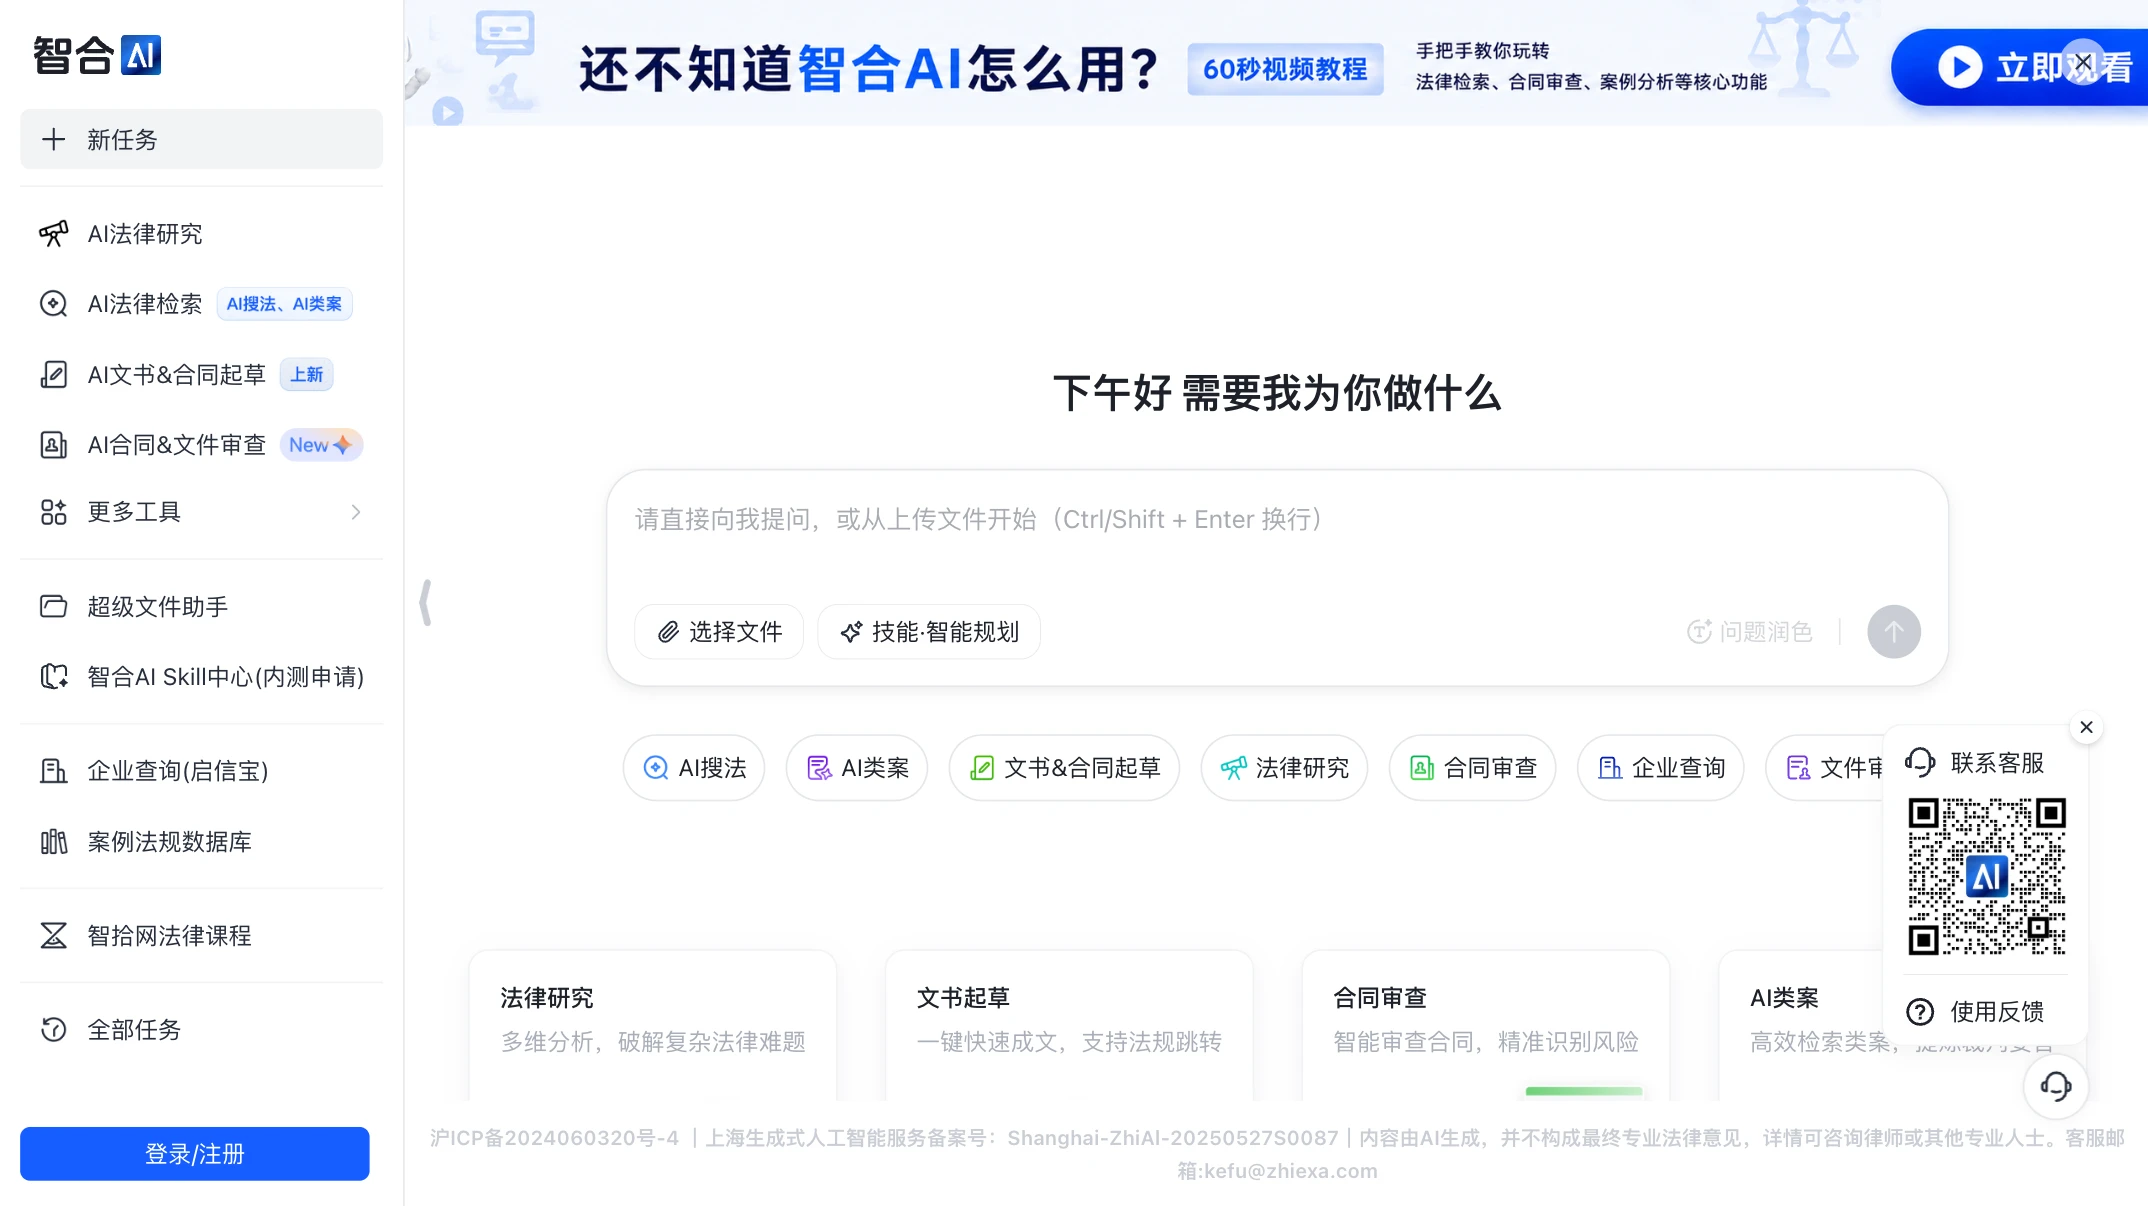Click the 沪ICP备2024060320号-4 footer text
Viewport: 2148px width, 1206px height.
(554, 1138)
